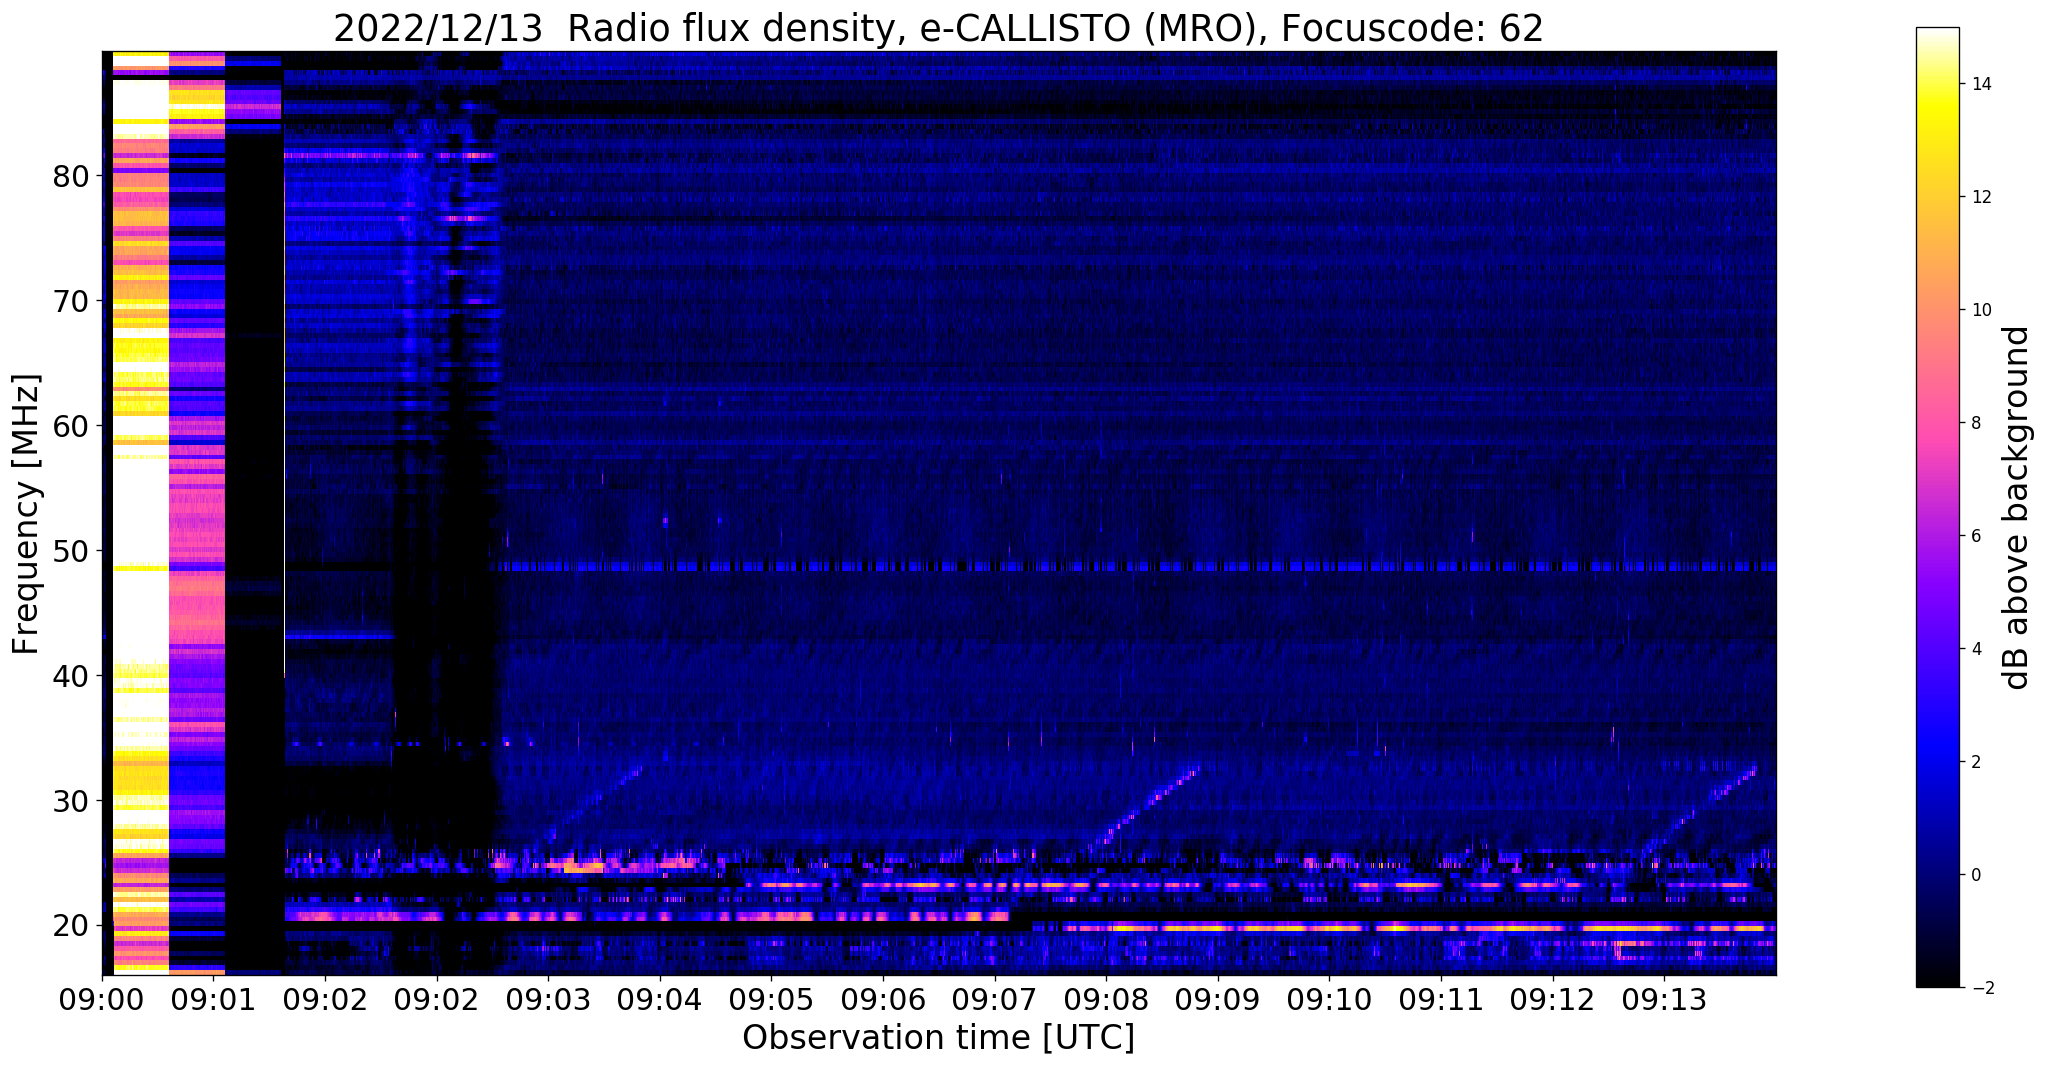Click the "dB above background" colorbar label
This screenshot has width=2047, height=1067.
(2017, 507)
